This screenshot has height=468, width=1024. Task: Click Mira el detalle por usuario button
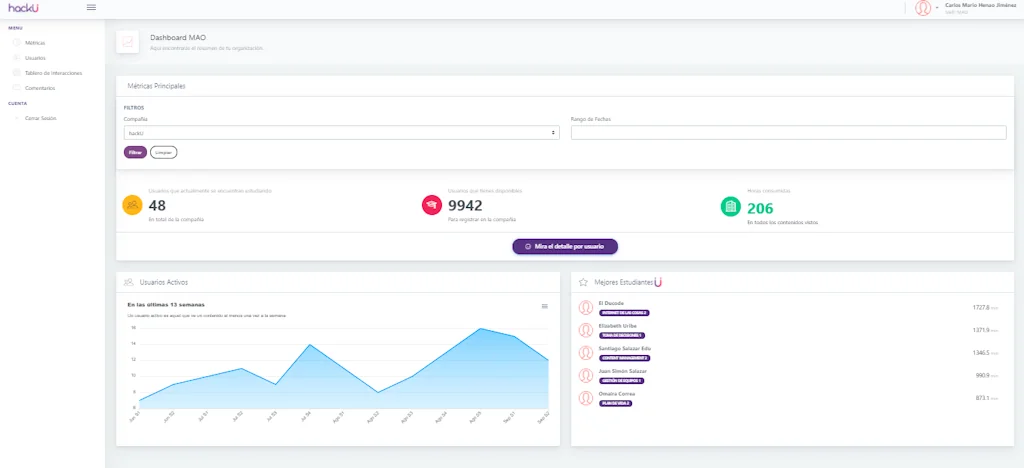point(565,247)
